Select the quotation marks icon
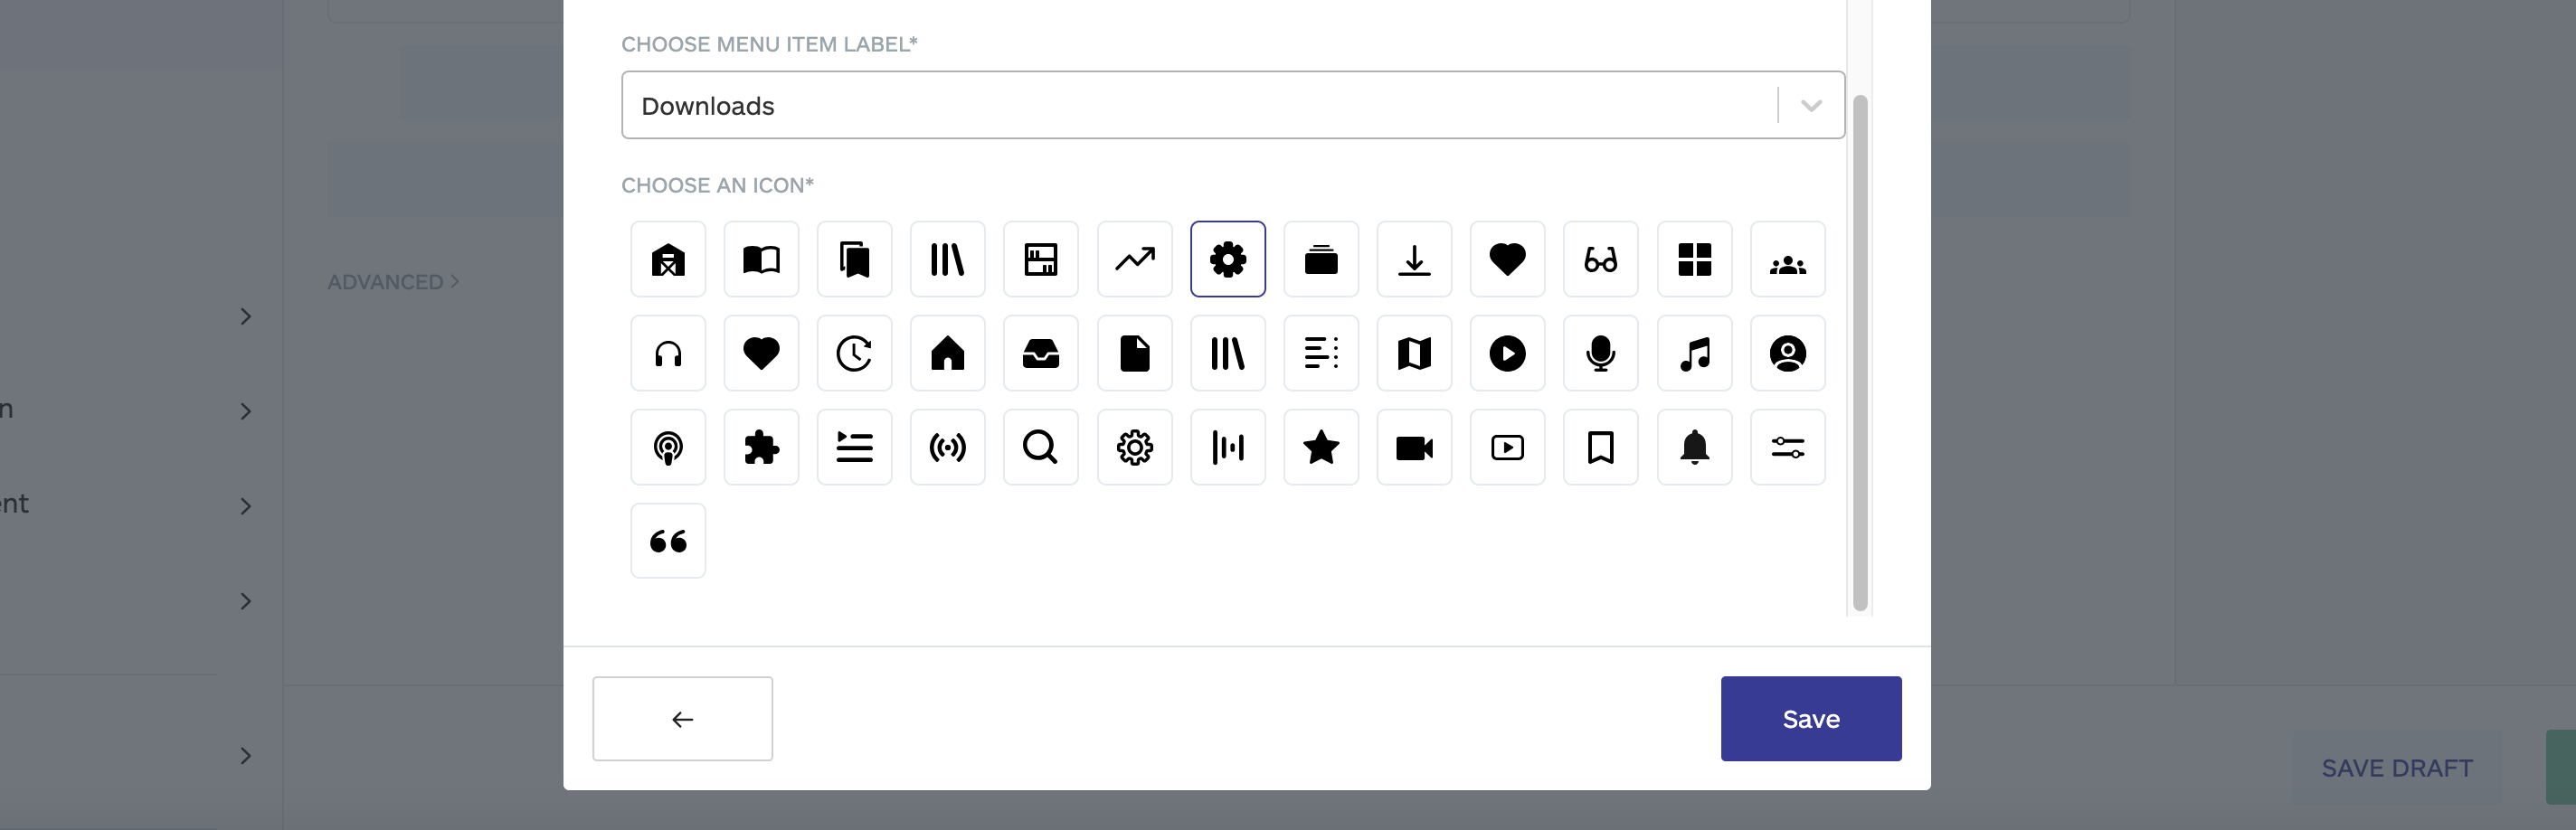 click(667, 541)
